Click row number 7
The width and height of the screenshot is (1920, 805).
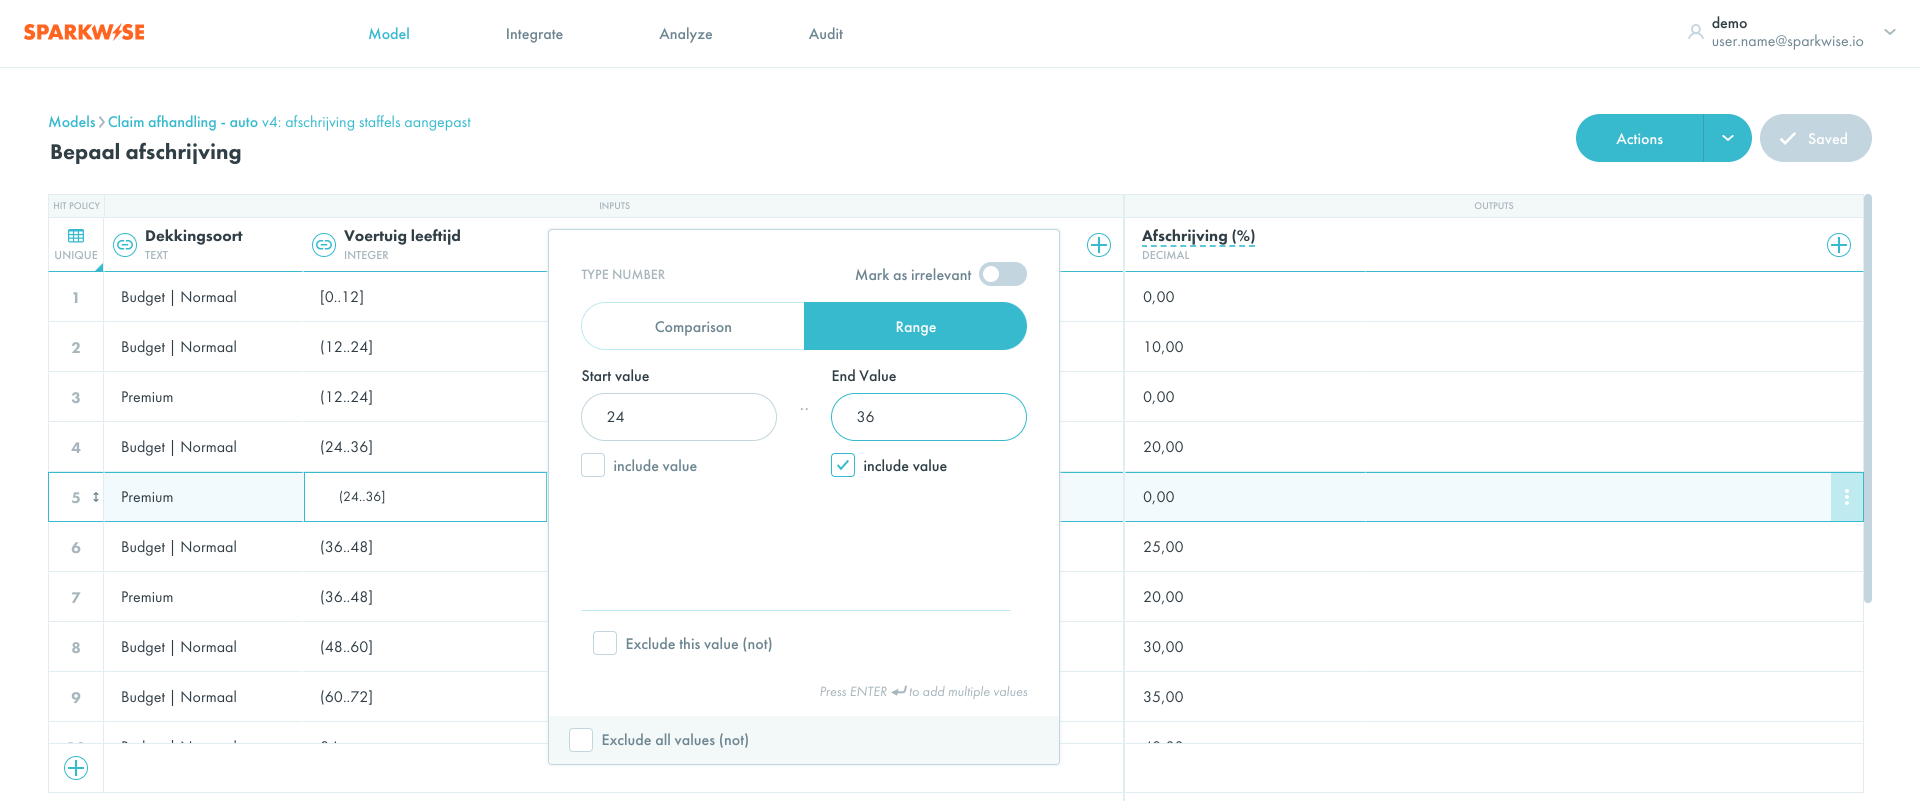click(76, 597)
